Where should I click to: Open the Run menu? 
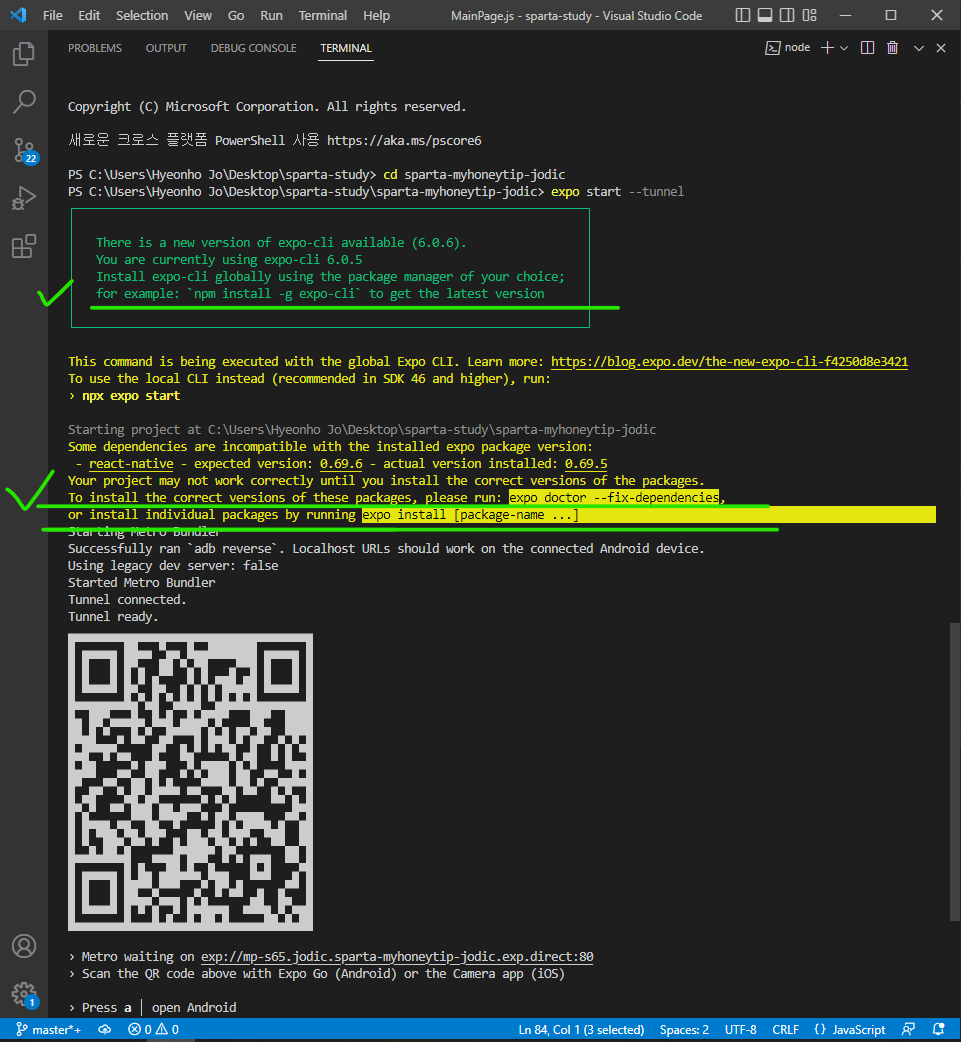[271, 15]
